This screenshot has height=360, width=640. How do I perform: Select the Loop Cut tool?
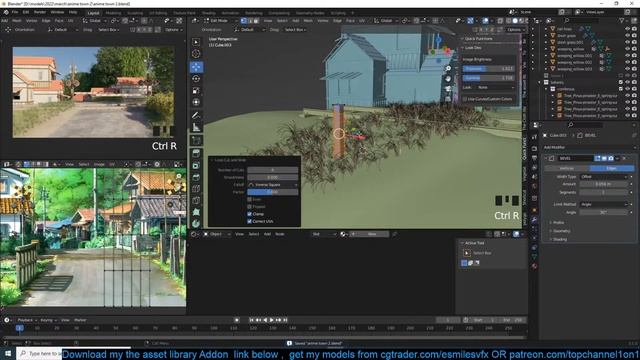click(196, 189)
